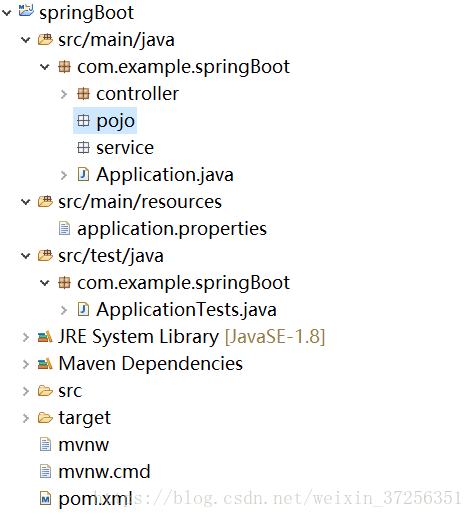The width and height of the screenshot is (474, 518).
Task: Click package icon of com.example.springBoot in src/main/java
Action: pos(64,67)
